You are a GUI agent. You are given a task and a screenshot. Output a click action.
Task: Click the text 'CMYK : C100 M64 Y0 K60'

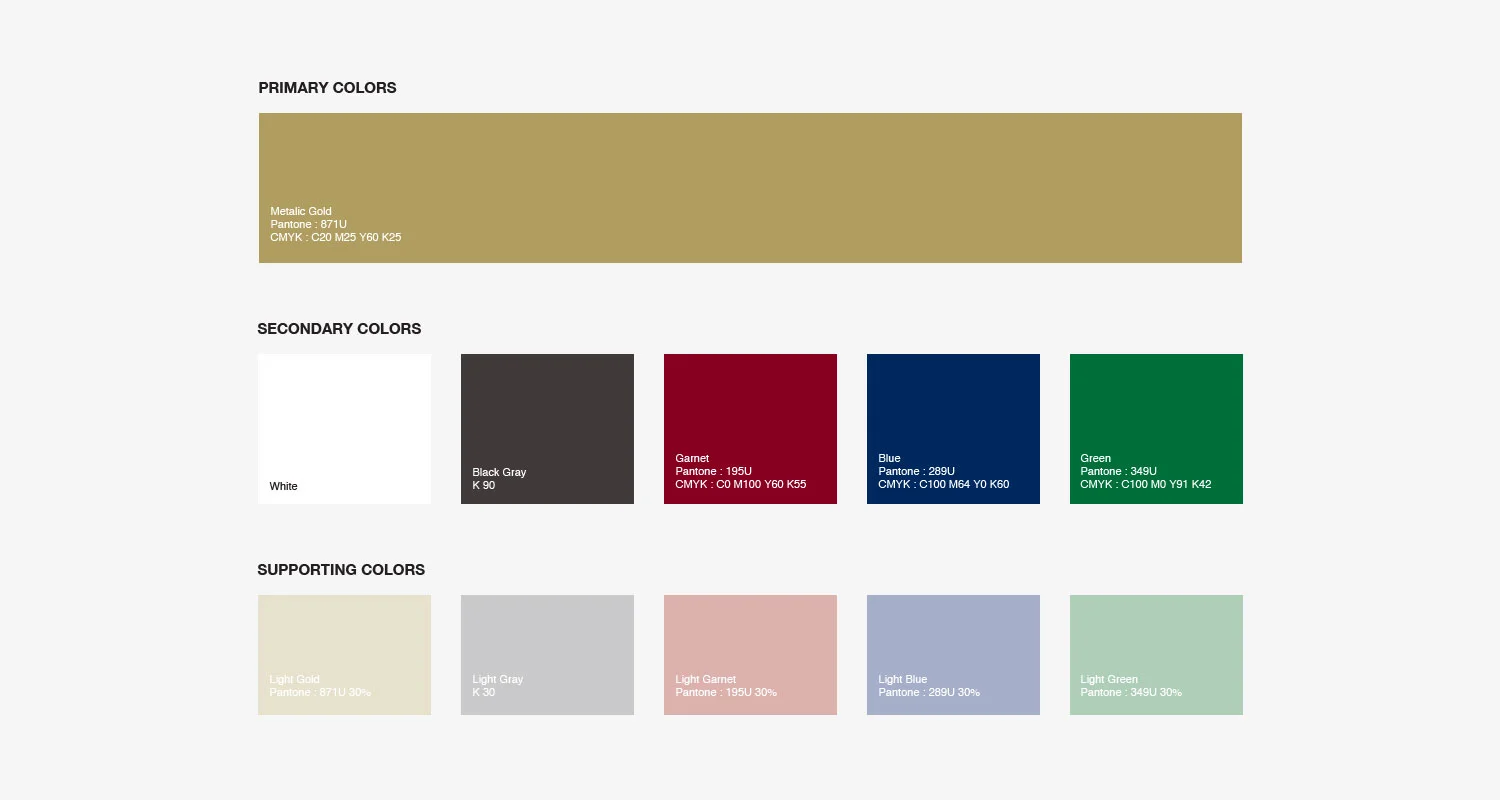tap(944, 485)
